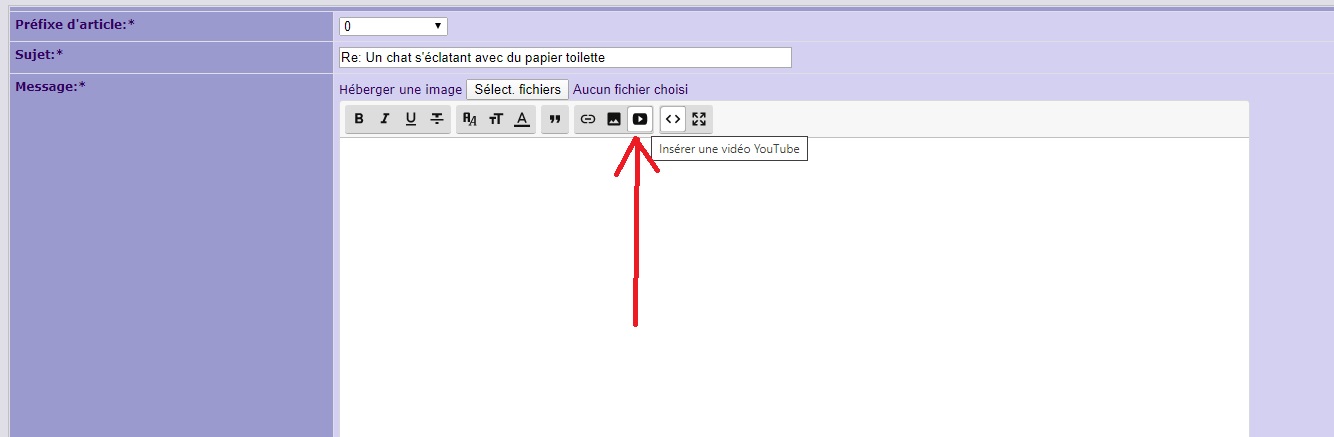Insert a quote block
This screenshot has width=1334, height=437.
click(x=555, y=119)
